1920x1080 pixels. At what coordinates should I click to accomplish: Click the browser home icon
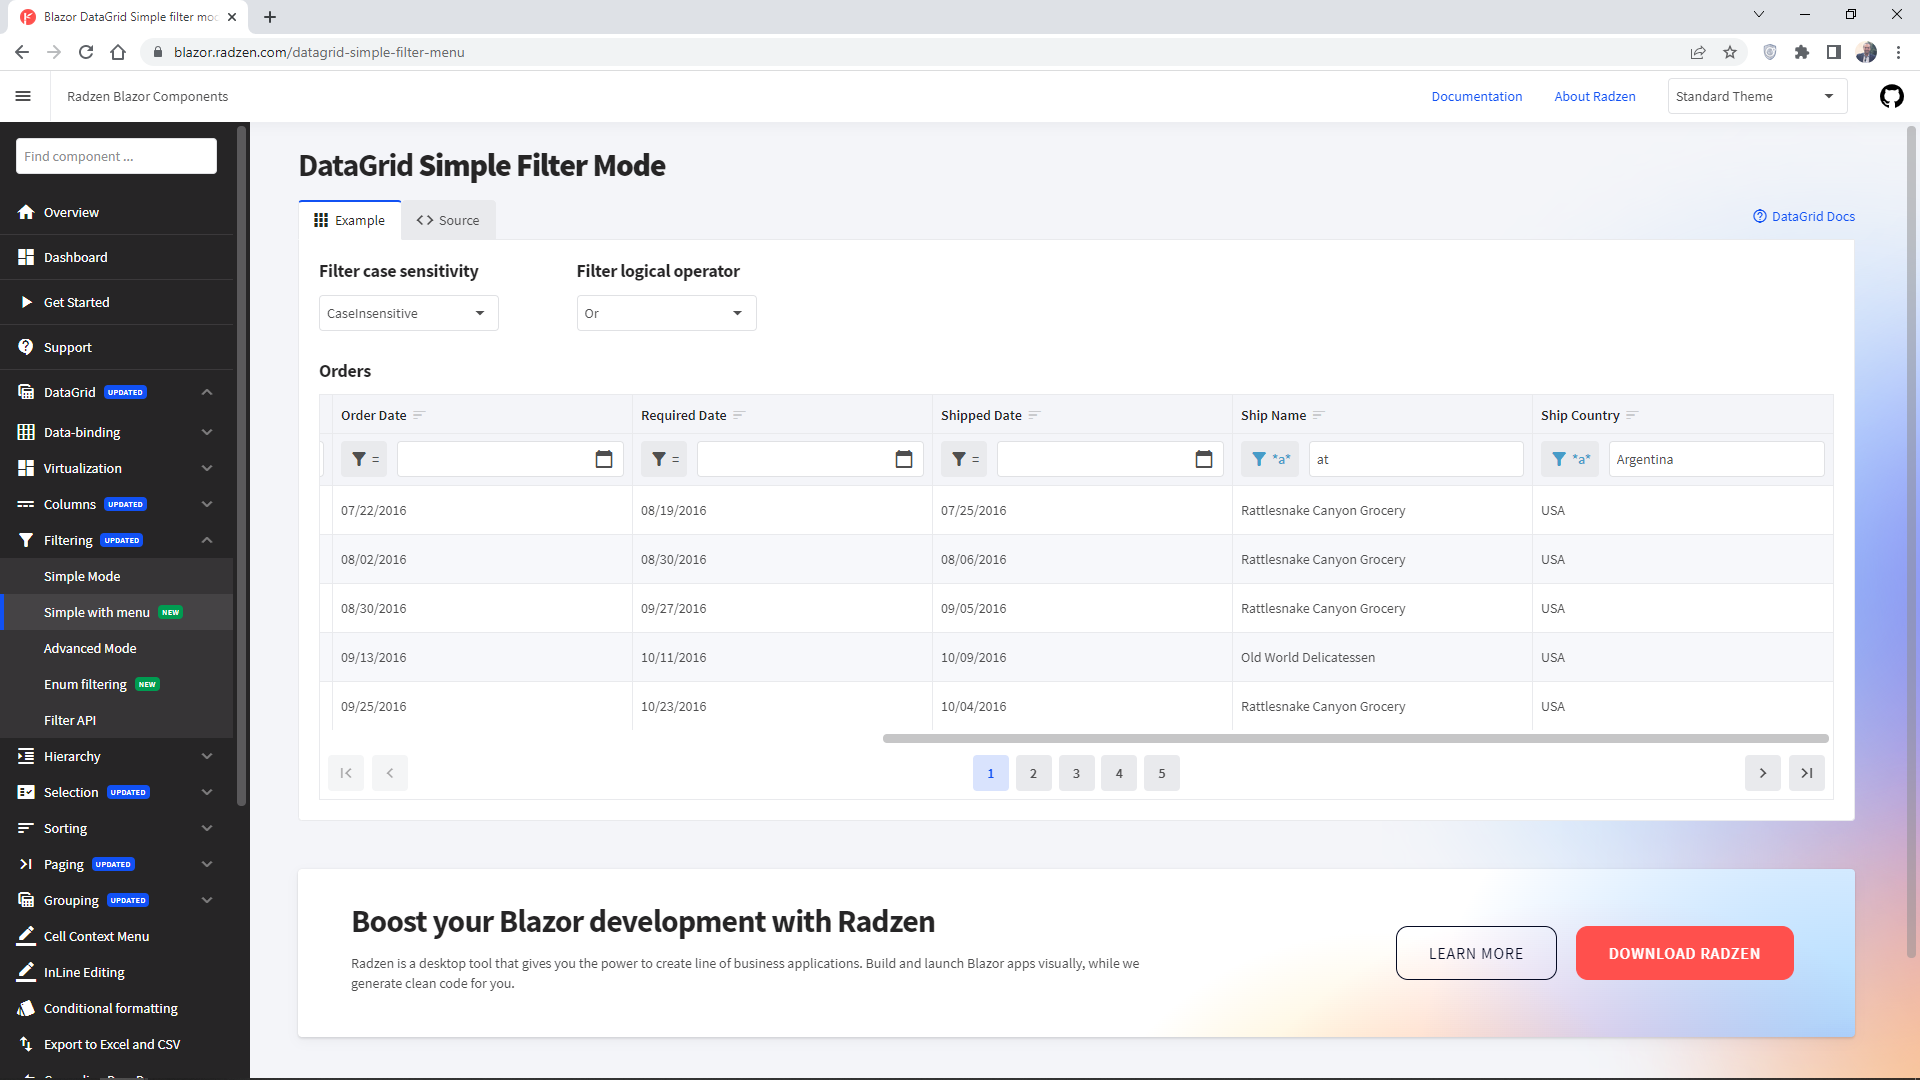tap(118, 52)
